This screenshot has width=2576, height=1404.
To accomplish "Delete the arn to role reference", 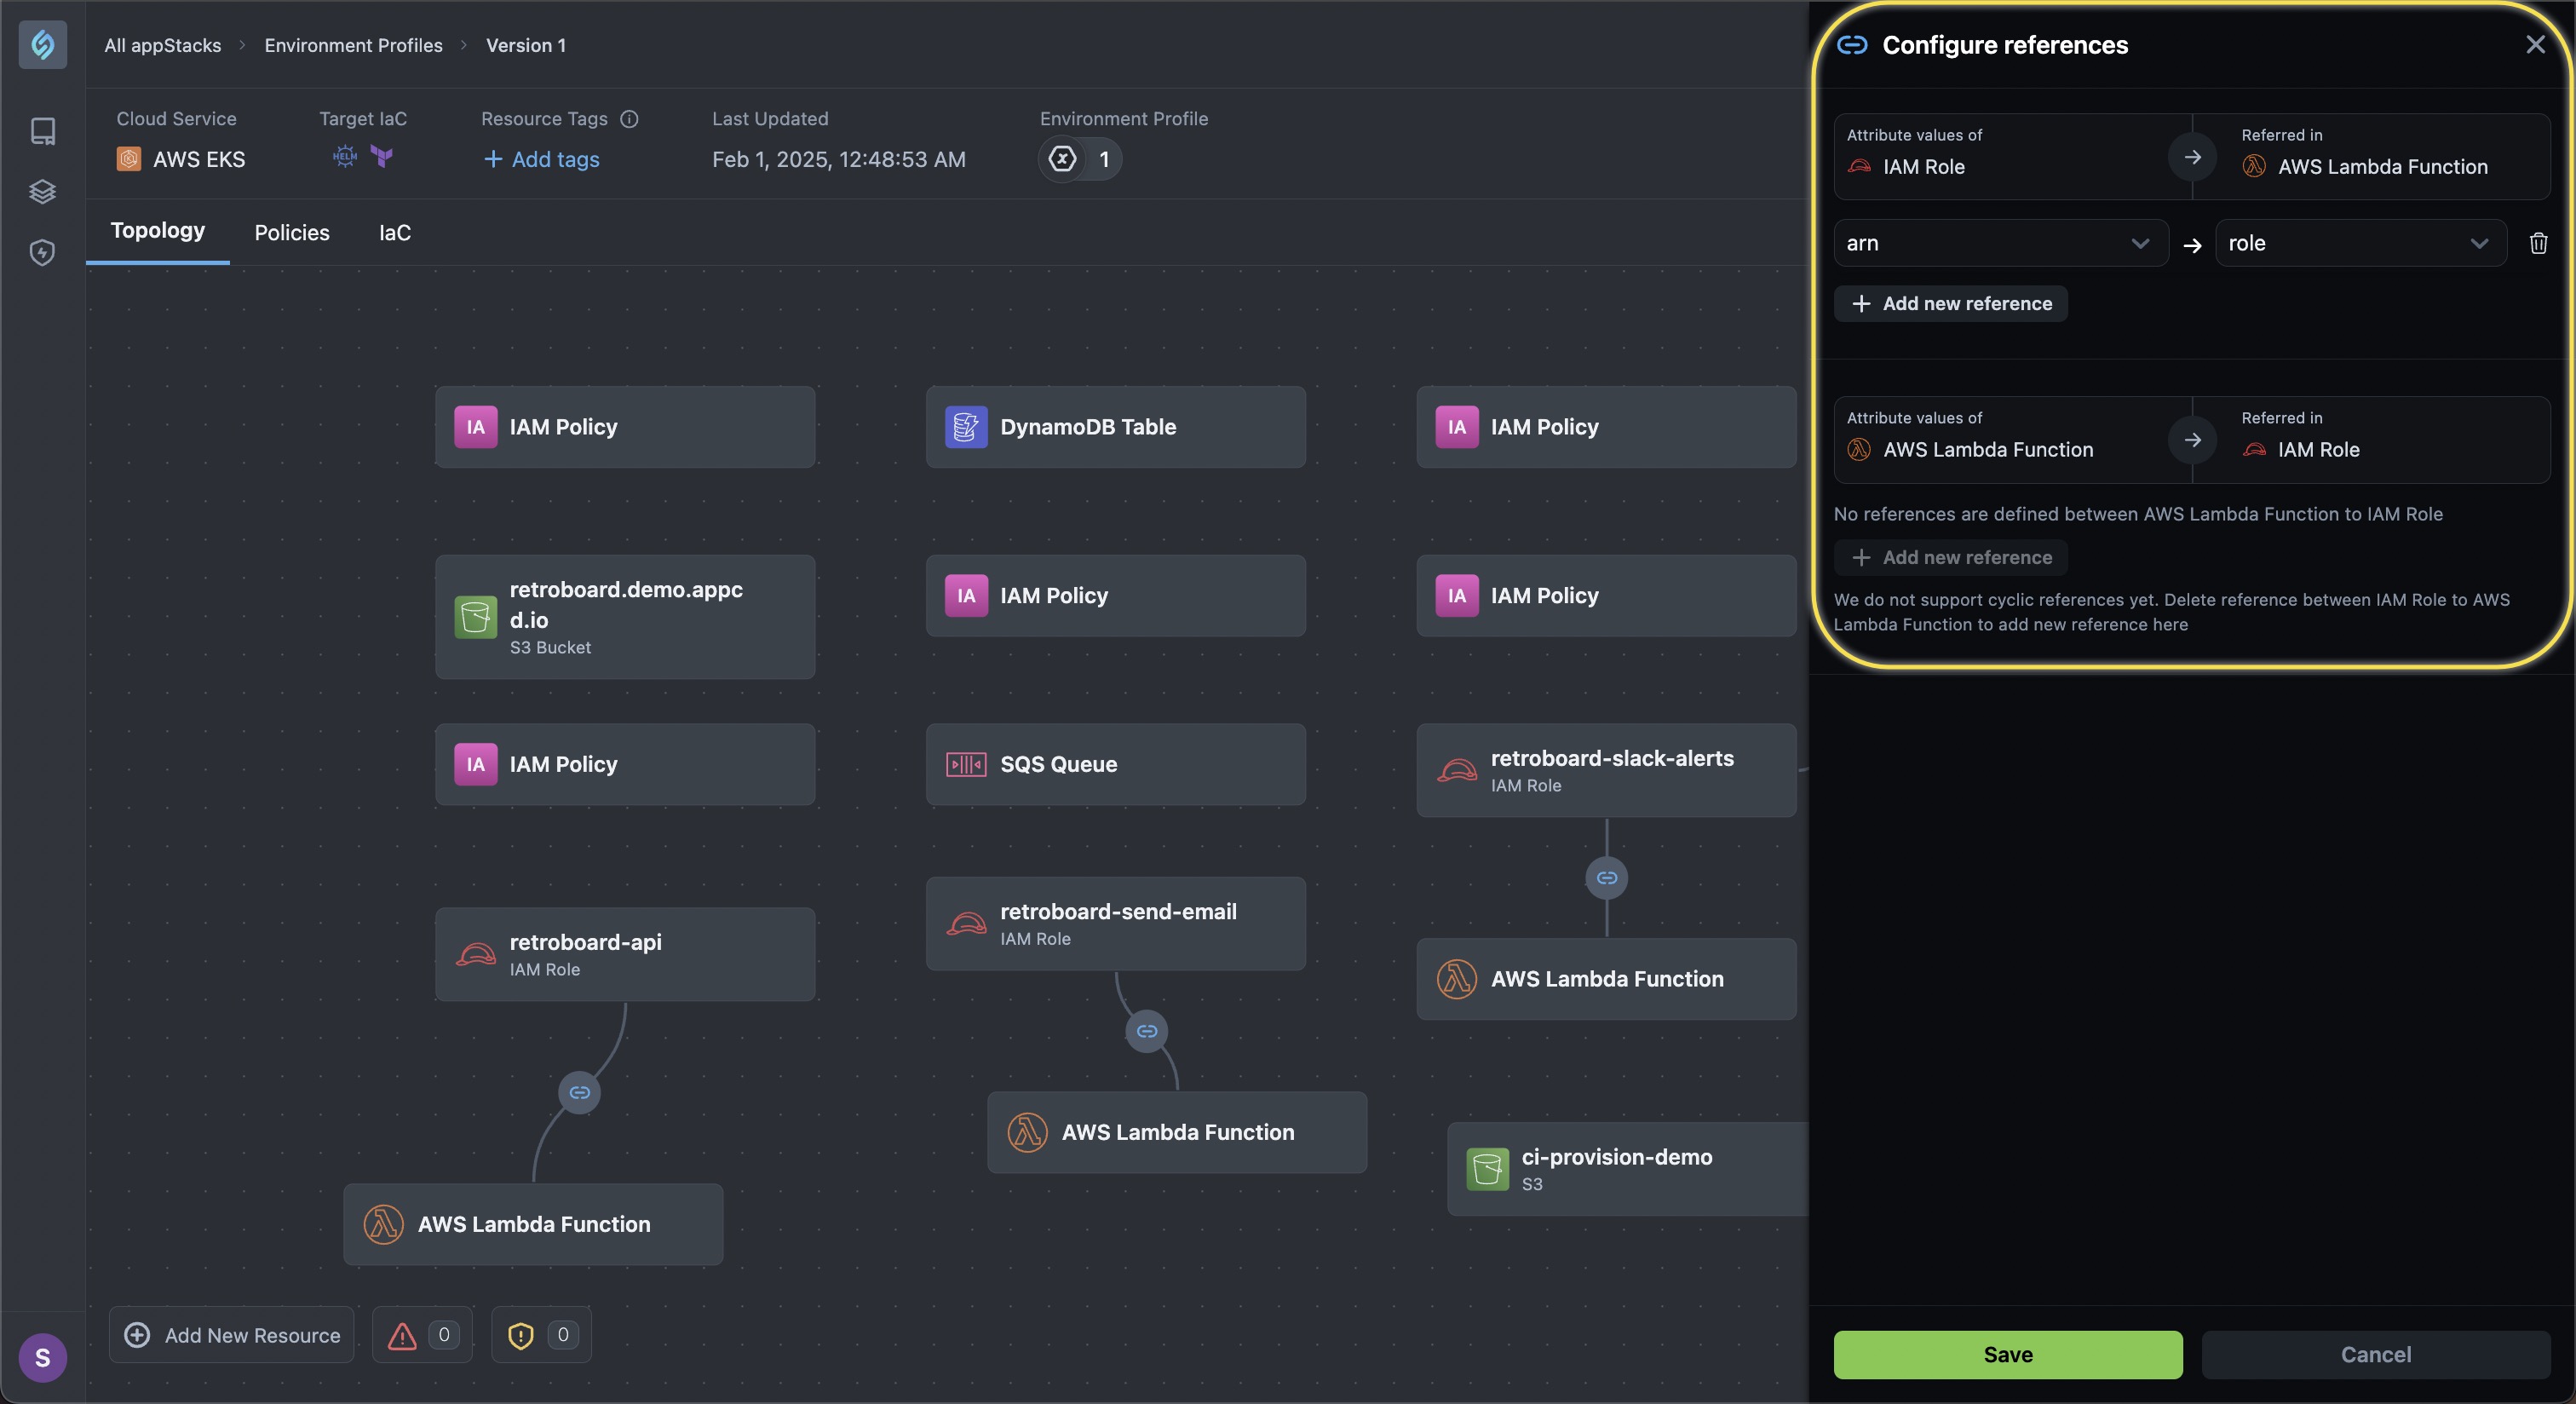I will (x=2538, y=243).
